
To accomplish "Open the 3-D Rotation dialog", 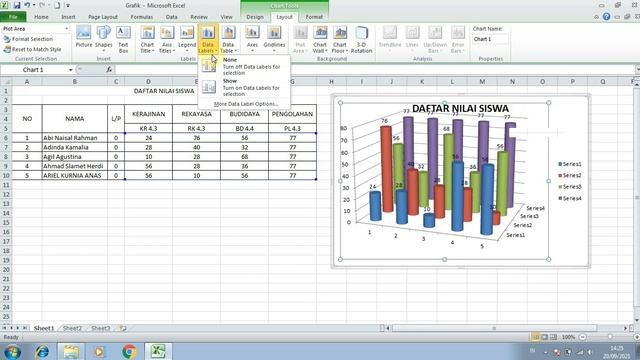I will (361, 39).
